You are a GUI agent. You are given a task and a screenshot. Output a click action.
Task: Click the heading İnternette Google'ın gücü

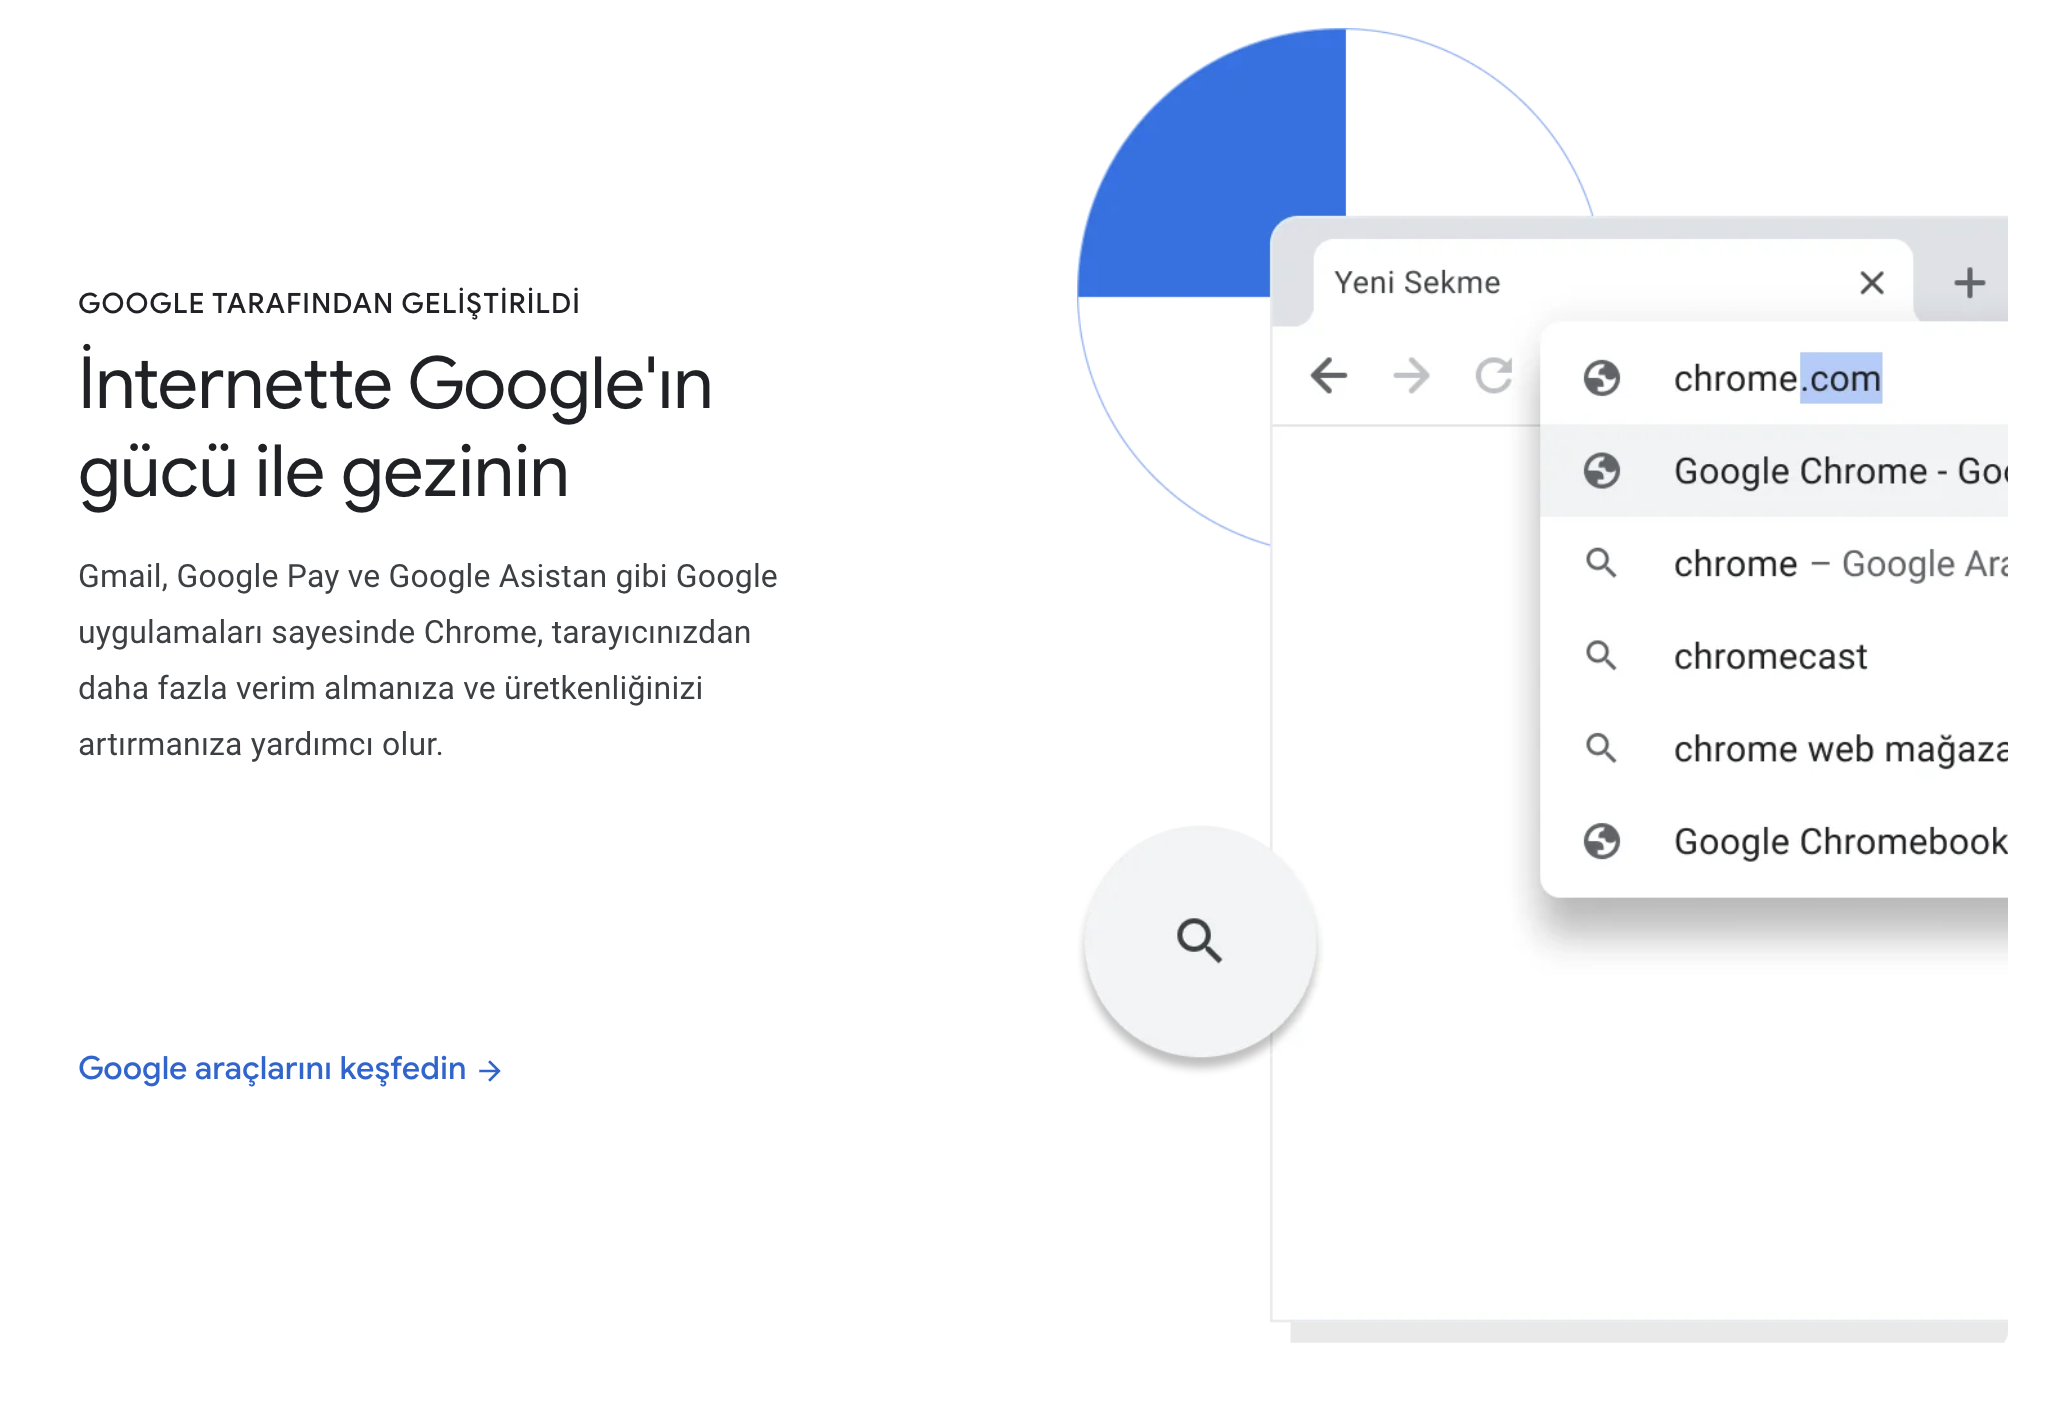coord(395,427)
